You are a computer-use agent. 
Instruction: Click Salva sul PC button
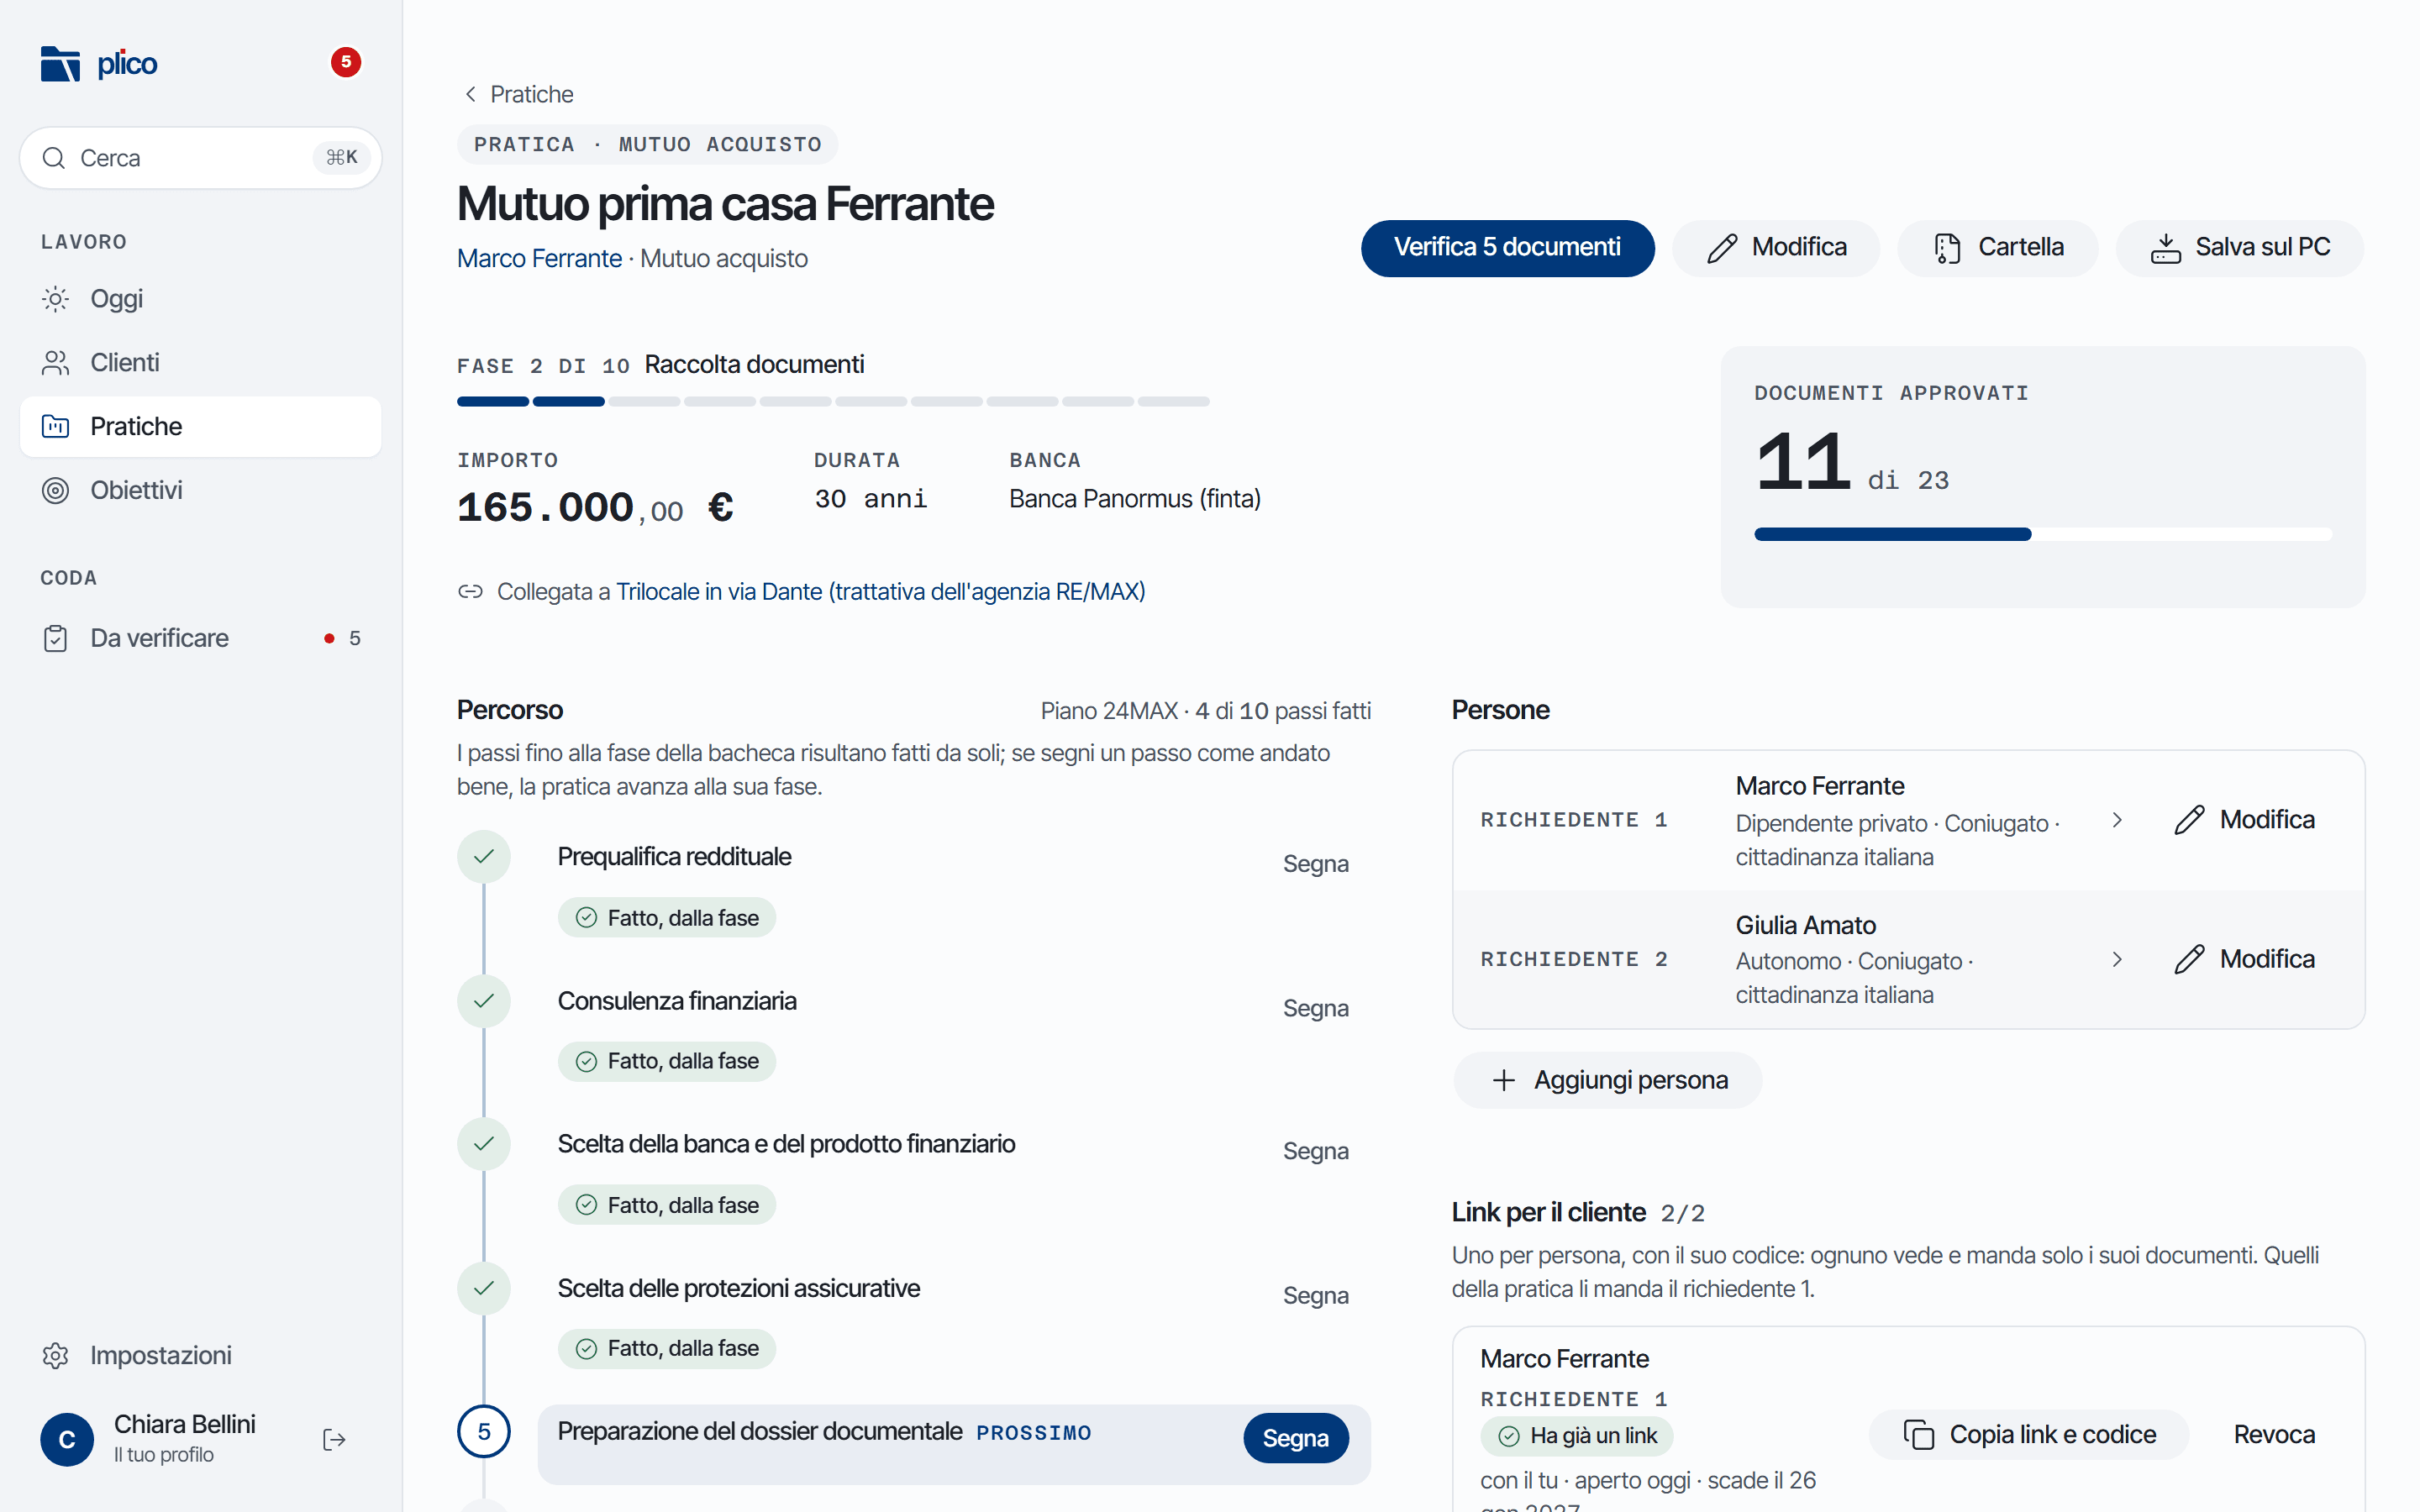coord(2240,248)
